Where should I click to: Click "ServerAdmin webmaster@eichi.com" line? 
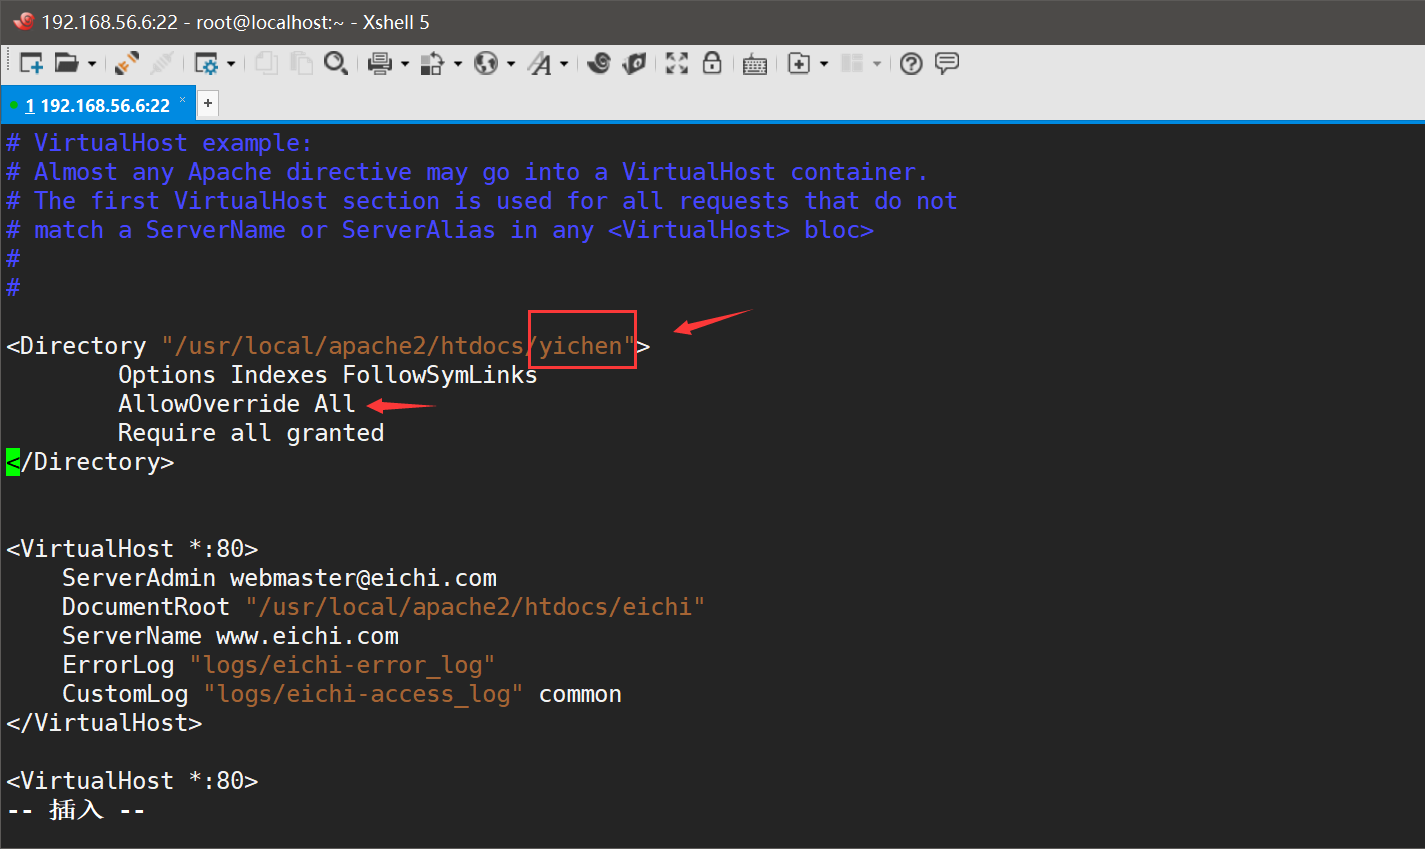tap(279, 578)
